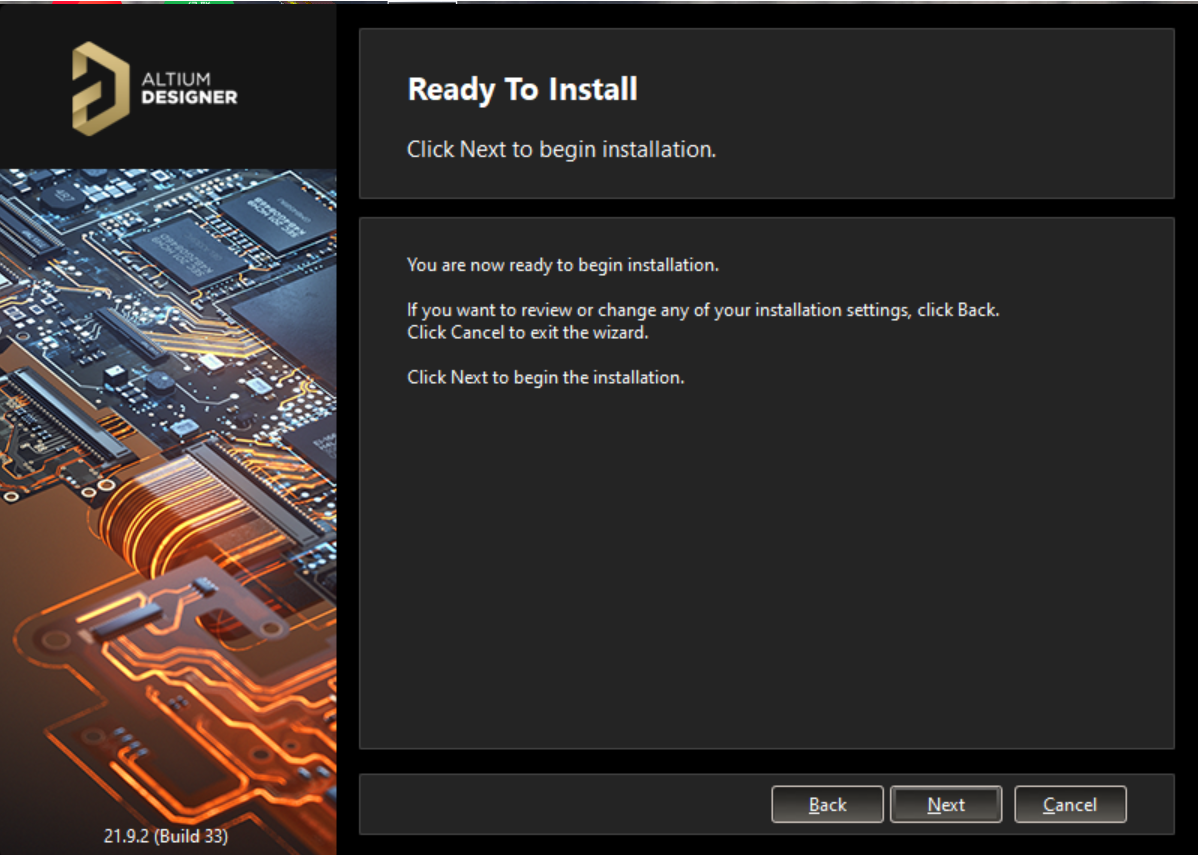Click Next to begin installation

click(x=946, y=805)
